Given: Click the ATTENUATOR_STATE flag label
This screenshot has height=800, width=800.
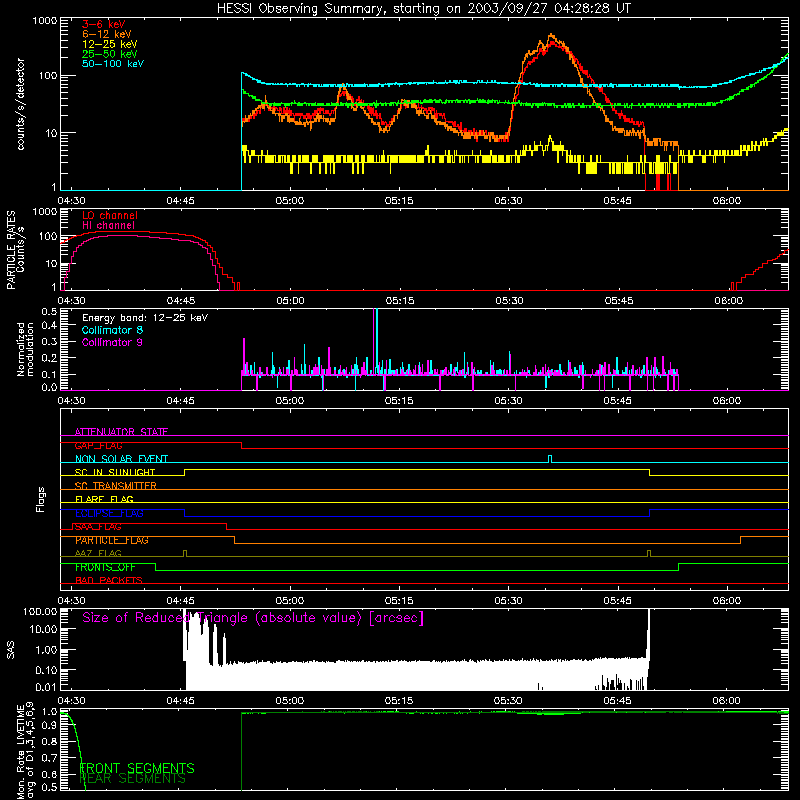Looking at the screenshot, I should 121,432.
